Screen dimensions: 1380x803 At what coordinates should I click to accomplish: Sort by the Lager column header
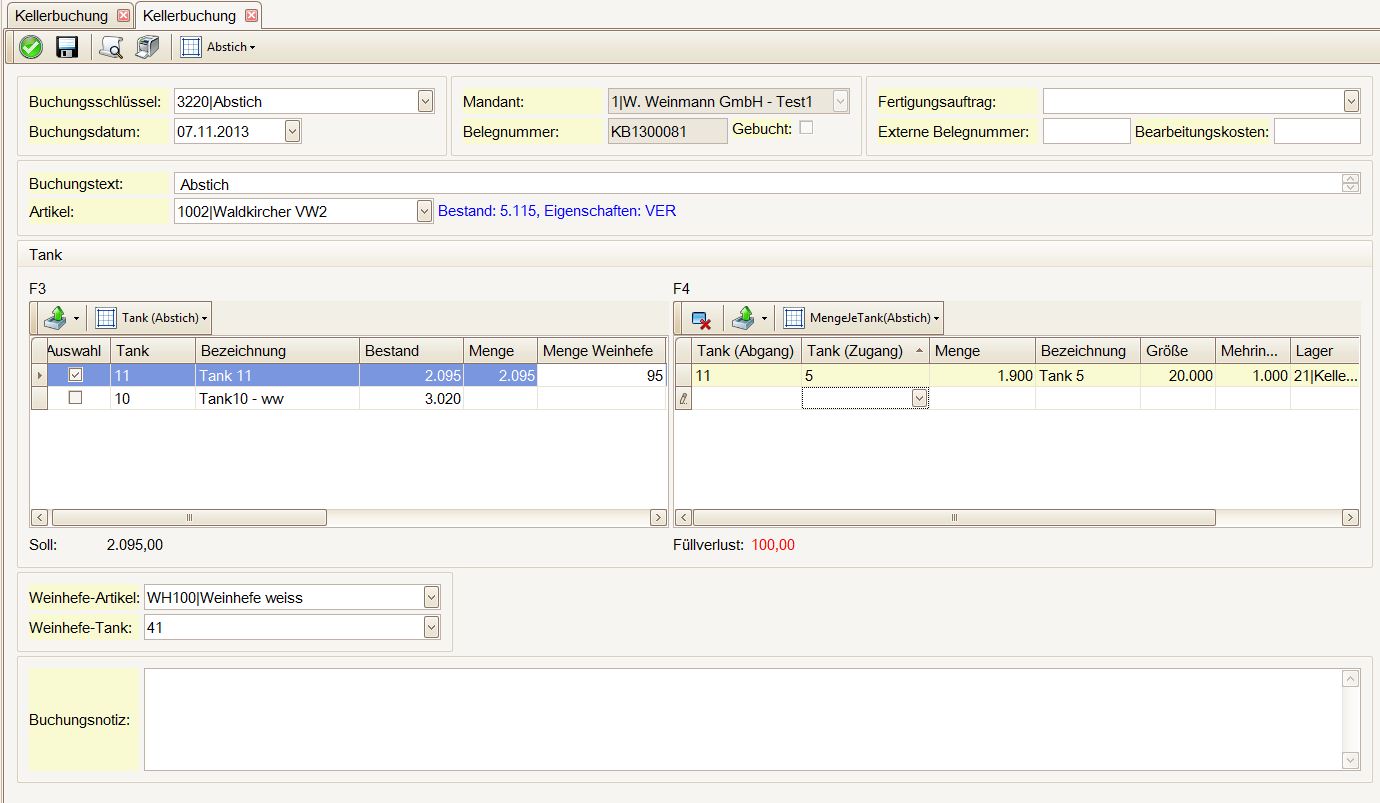pyautogui.click(x=1324, y=351)
